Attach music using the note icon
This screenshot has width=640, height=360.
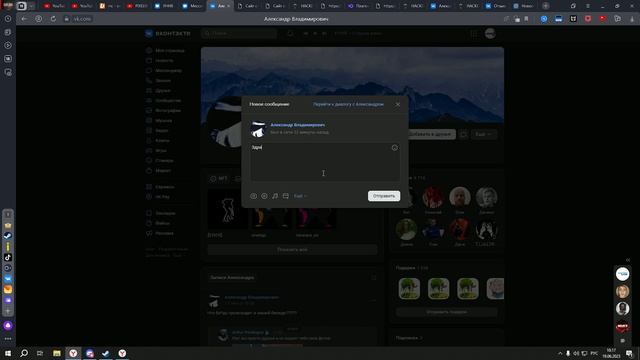[275, 196]
